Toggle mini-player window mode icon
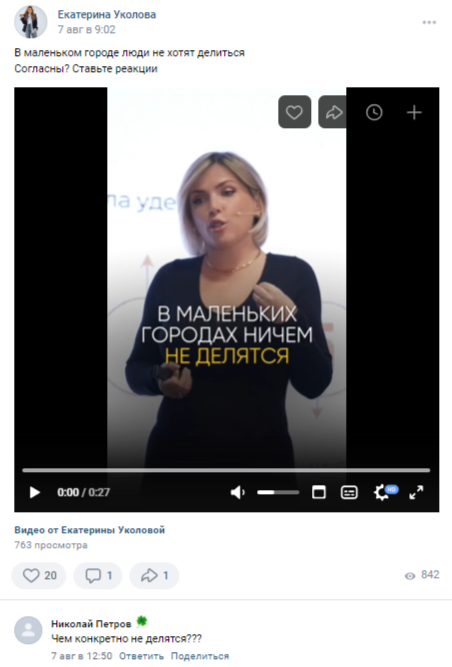 pos(318,492)
